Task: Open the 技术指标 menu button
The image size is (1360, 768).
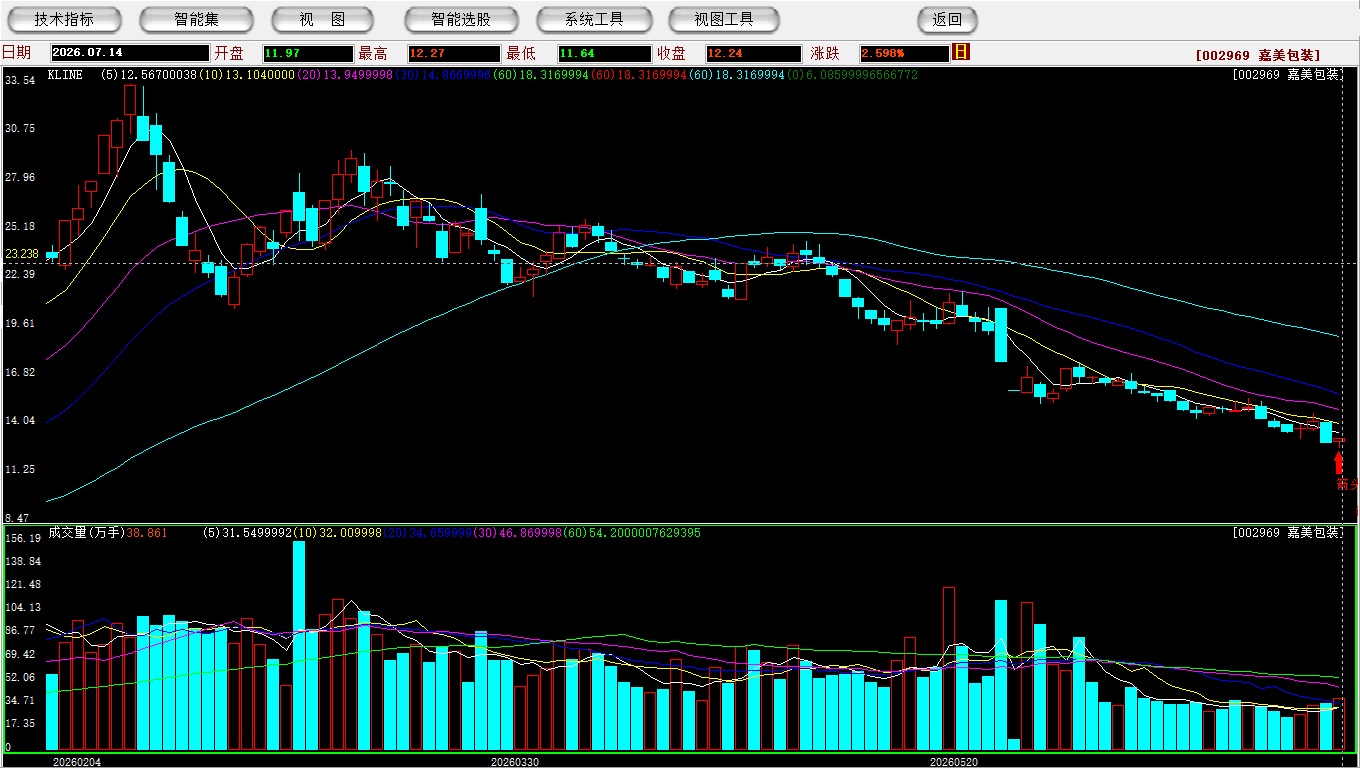Action: click(x=65, y=19)
